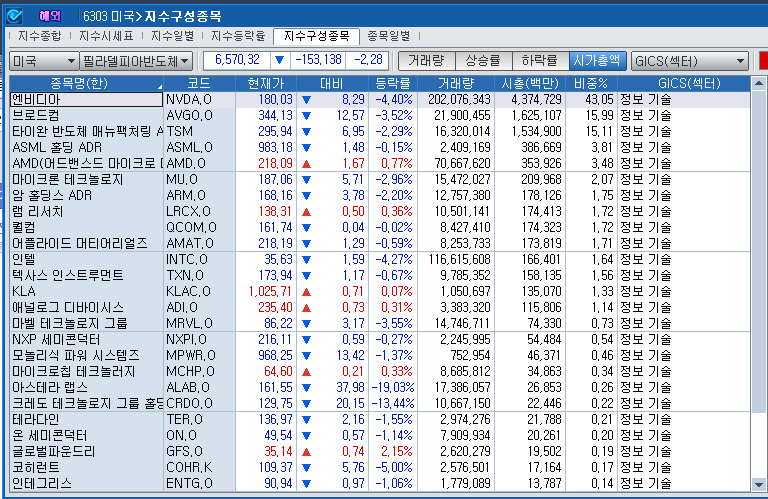The image size is (768, 499).
Task: Click the 등락률 column header
Action: pyautogui.click(x=393, y=83)
